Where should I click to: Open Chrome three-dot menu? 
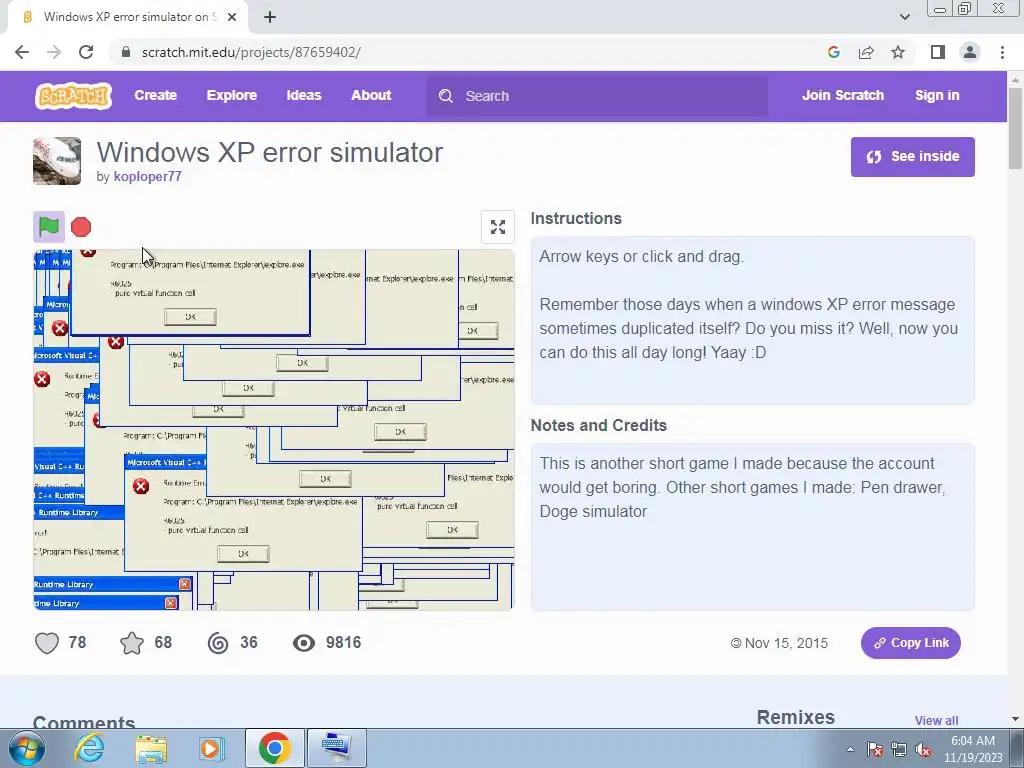coord(1002,52)
